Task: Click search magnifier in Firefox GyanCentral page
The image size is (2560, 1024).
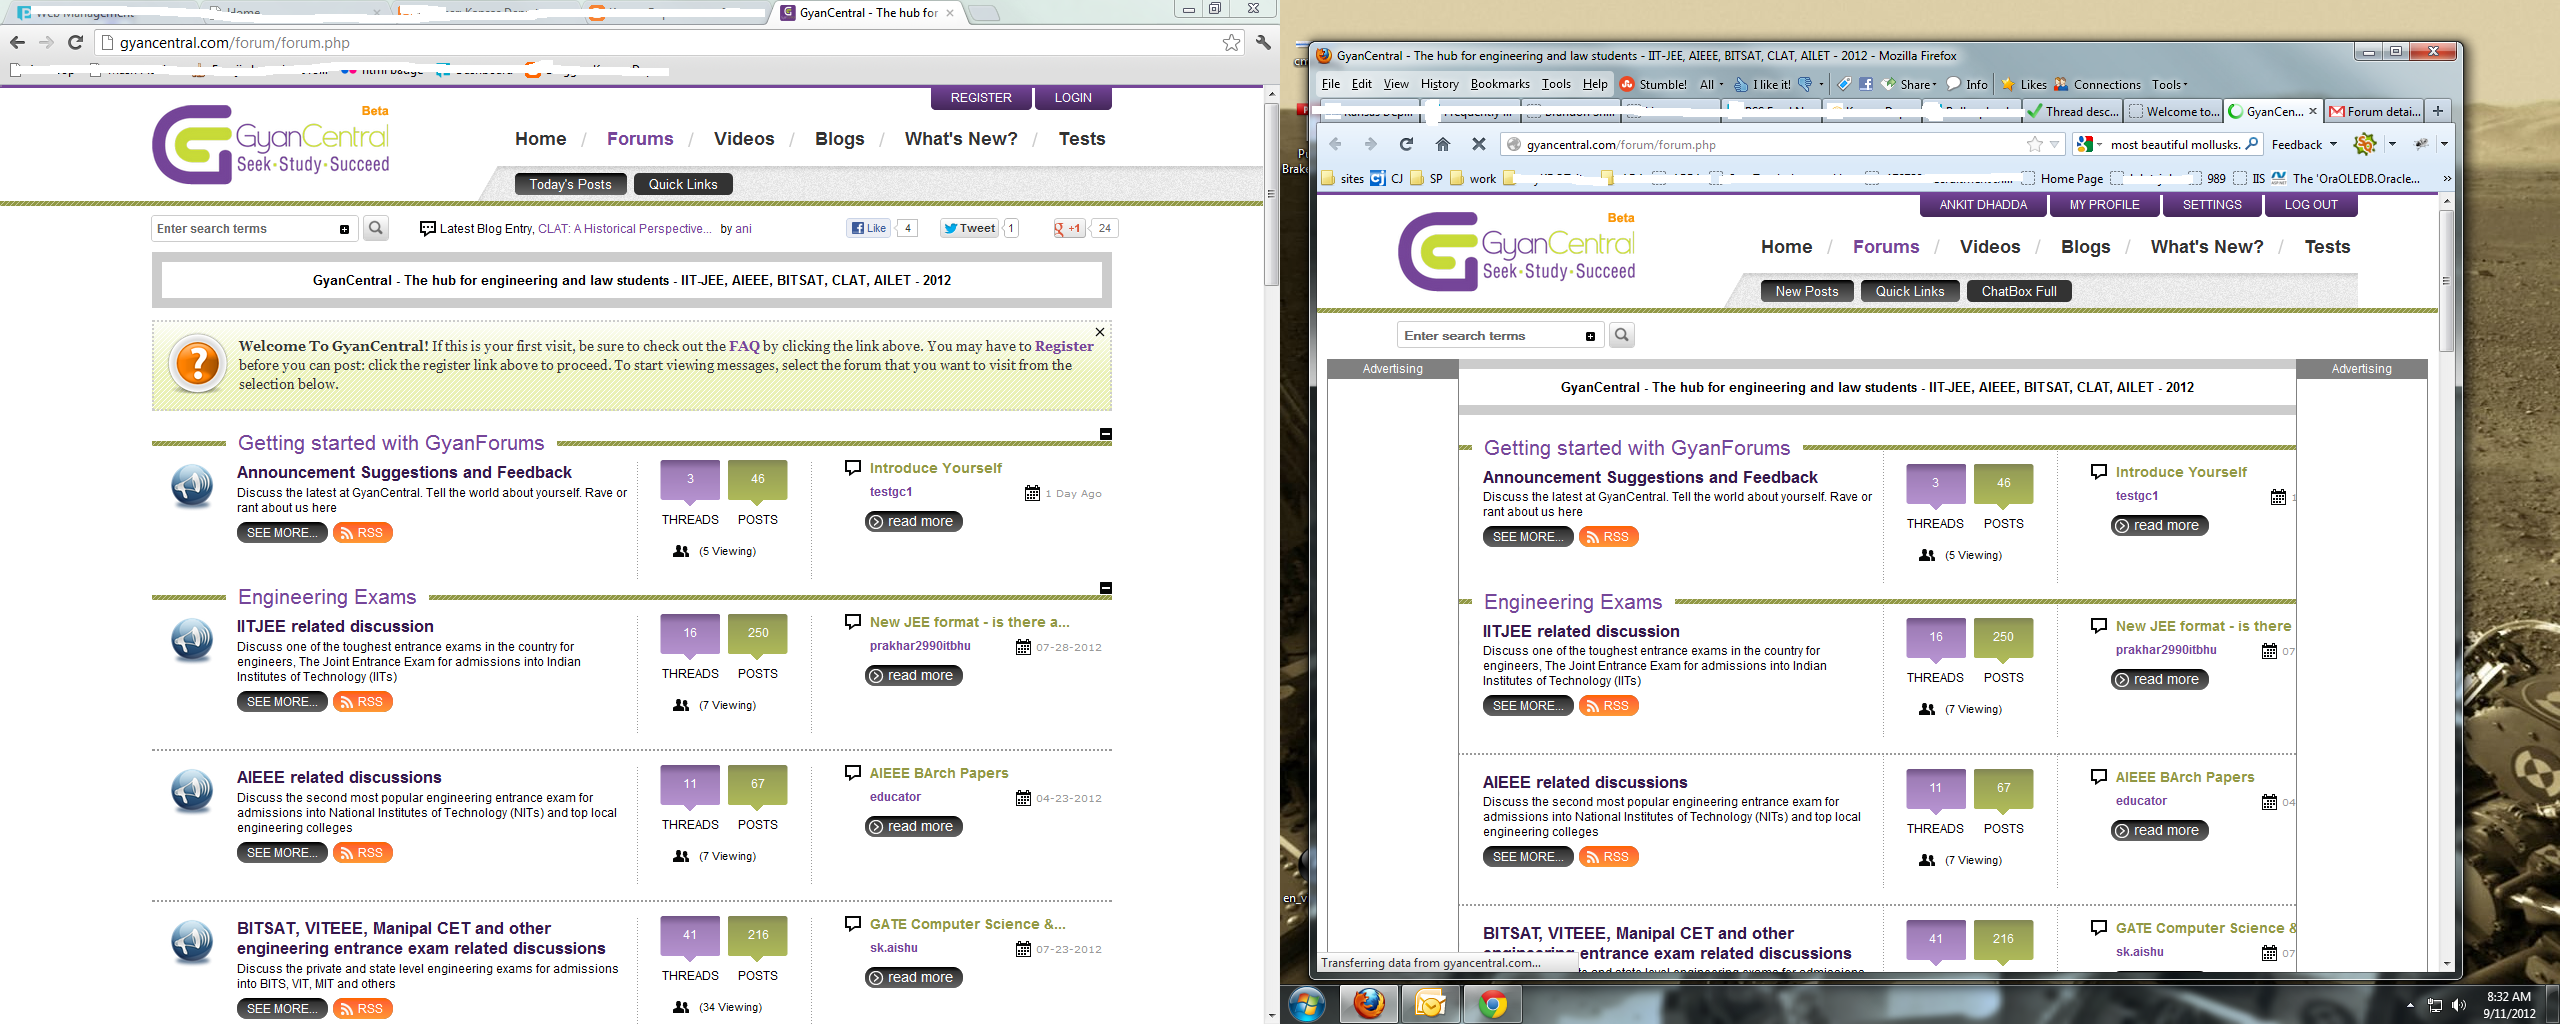Action: point(1622,335)
